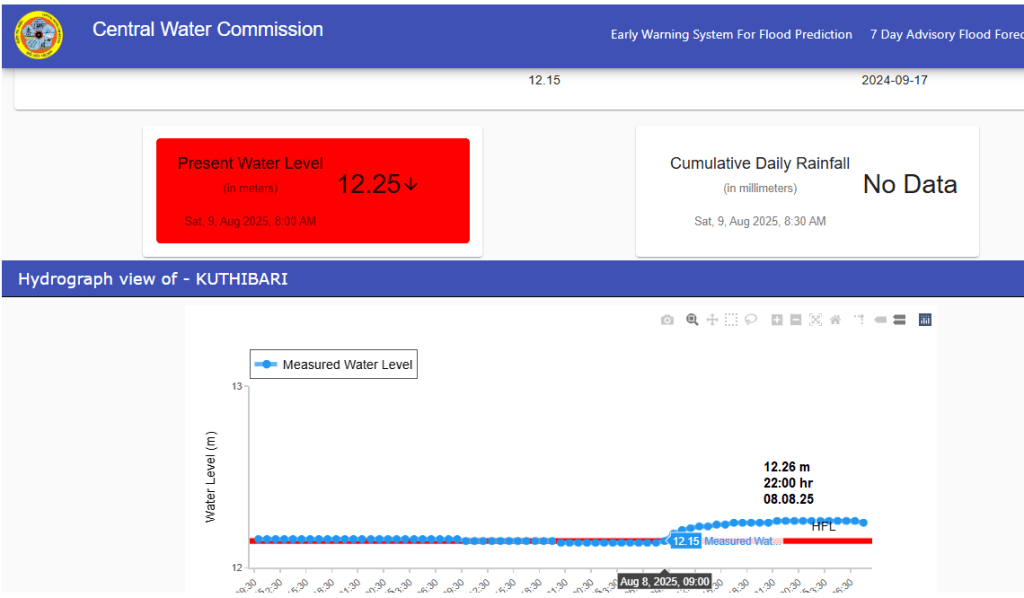This screenshot has width=1024, height=598.
Task: Click the Cumulative Daily Rainfall card
Action: (807, 191)
